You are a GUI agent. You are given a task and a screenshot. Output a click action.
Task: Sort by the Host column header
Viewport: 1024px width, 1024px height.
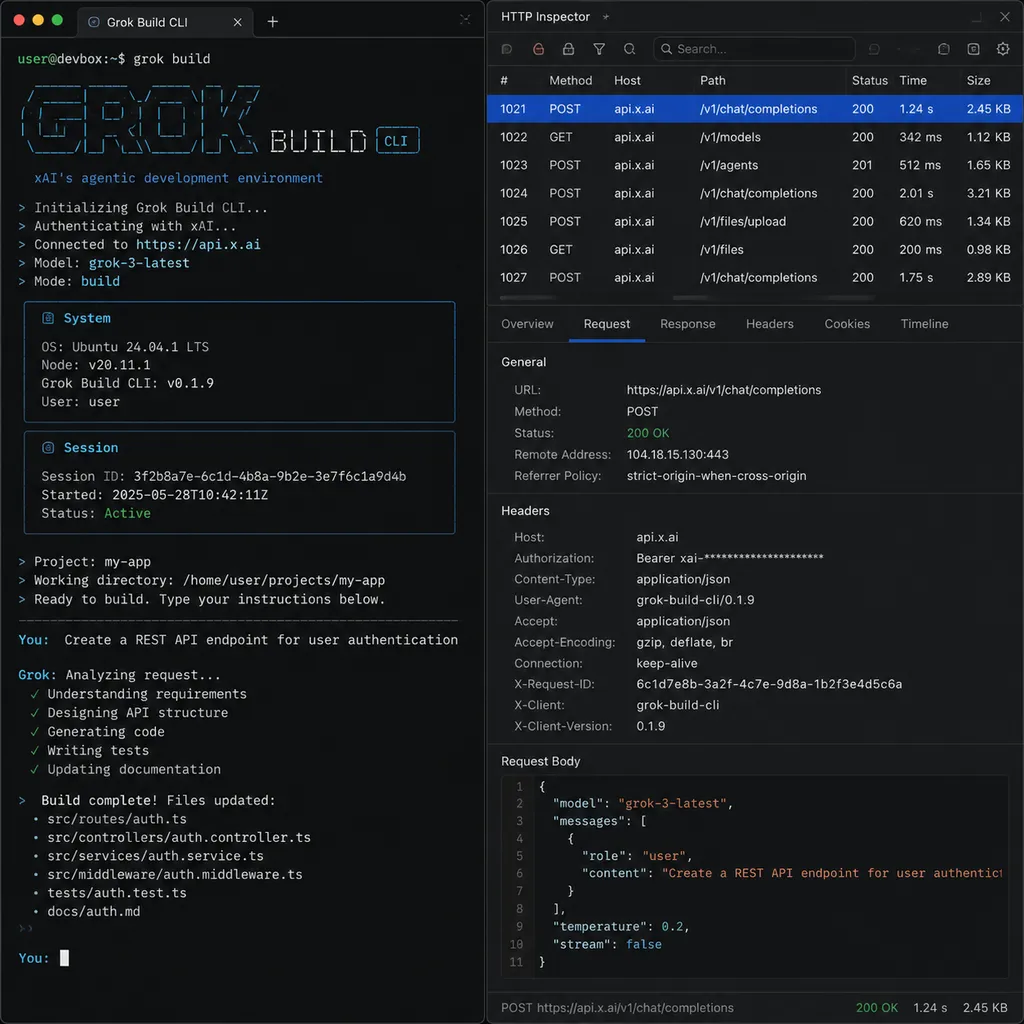(x=627, y=80)
